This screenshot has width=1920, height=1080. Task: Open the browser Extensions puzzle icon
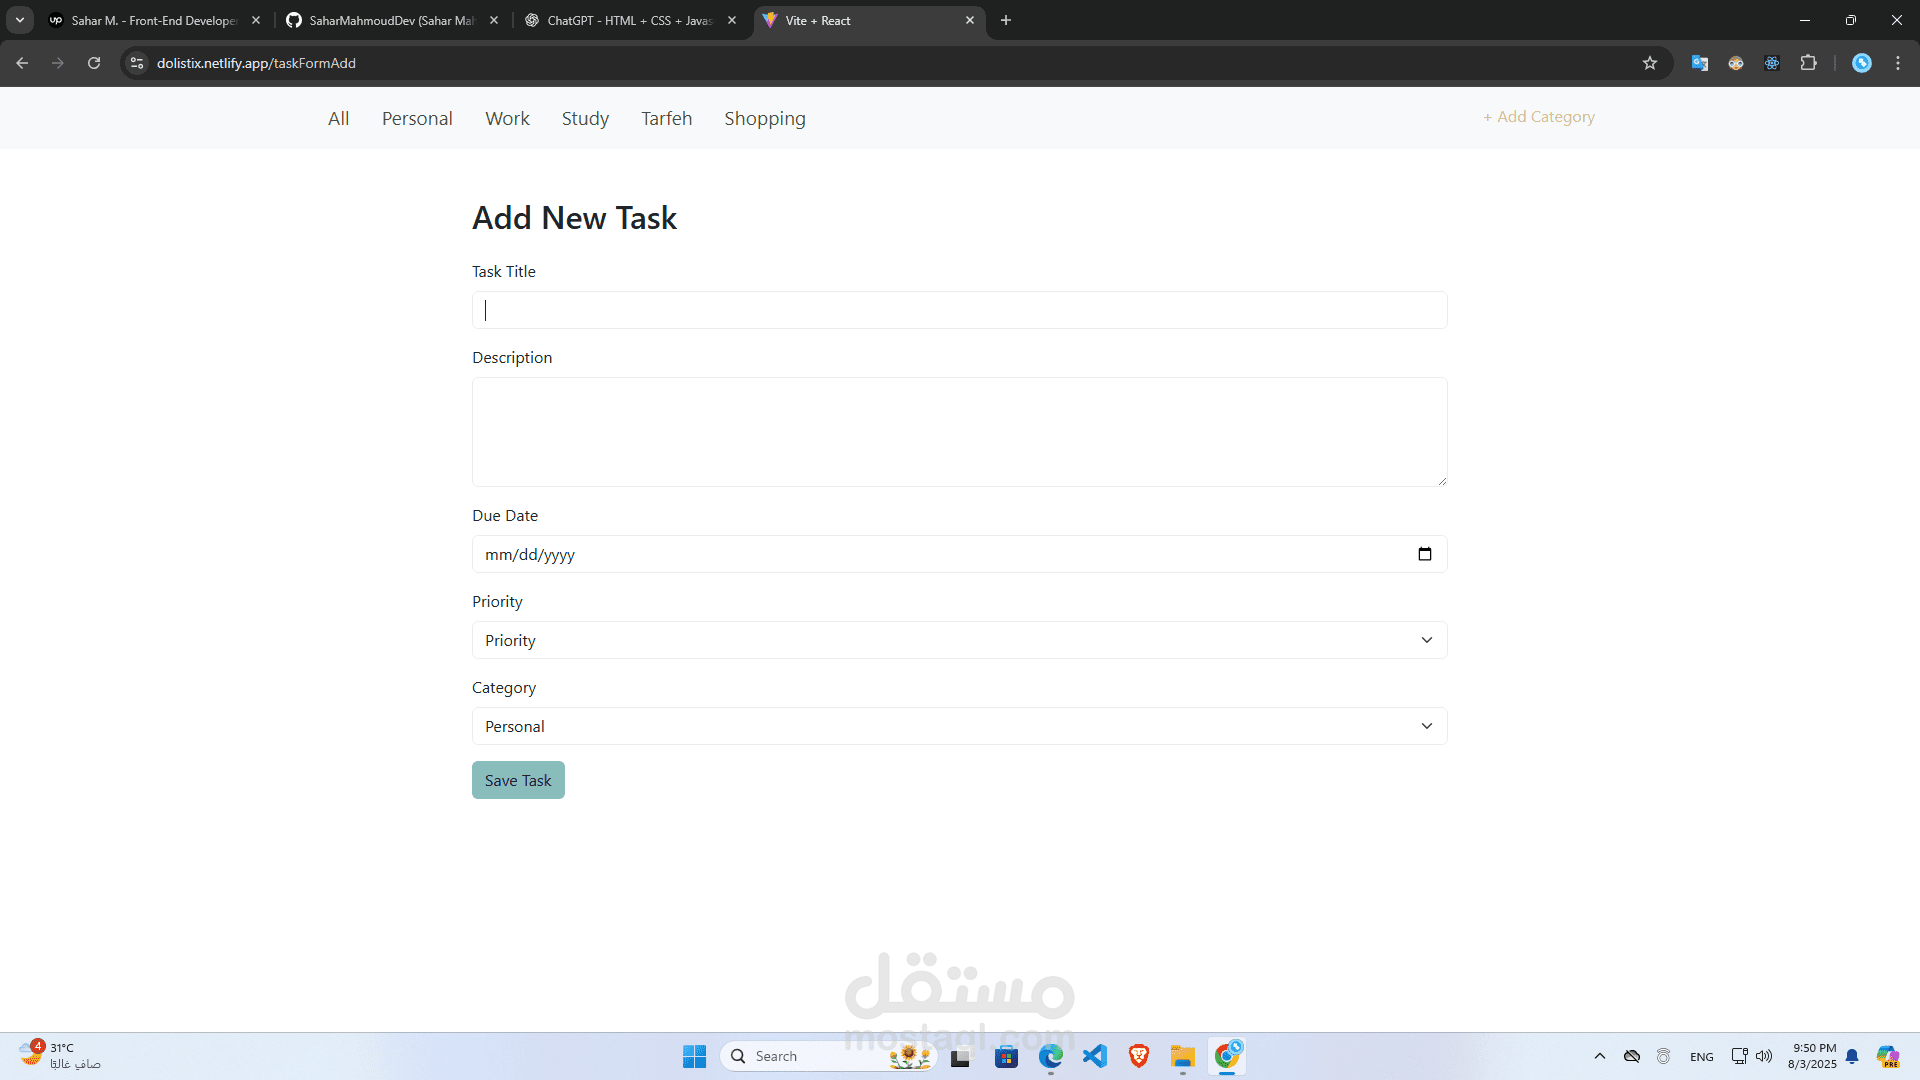click(1808, 63)
